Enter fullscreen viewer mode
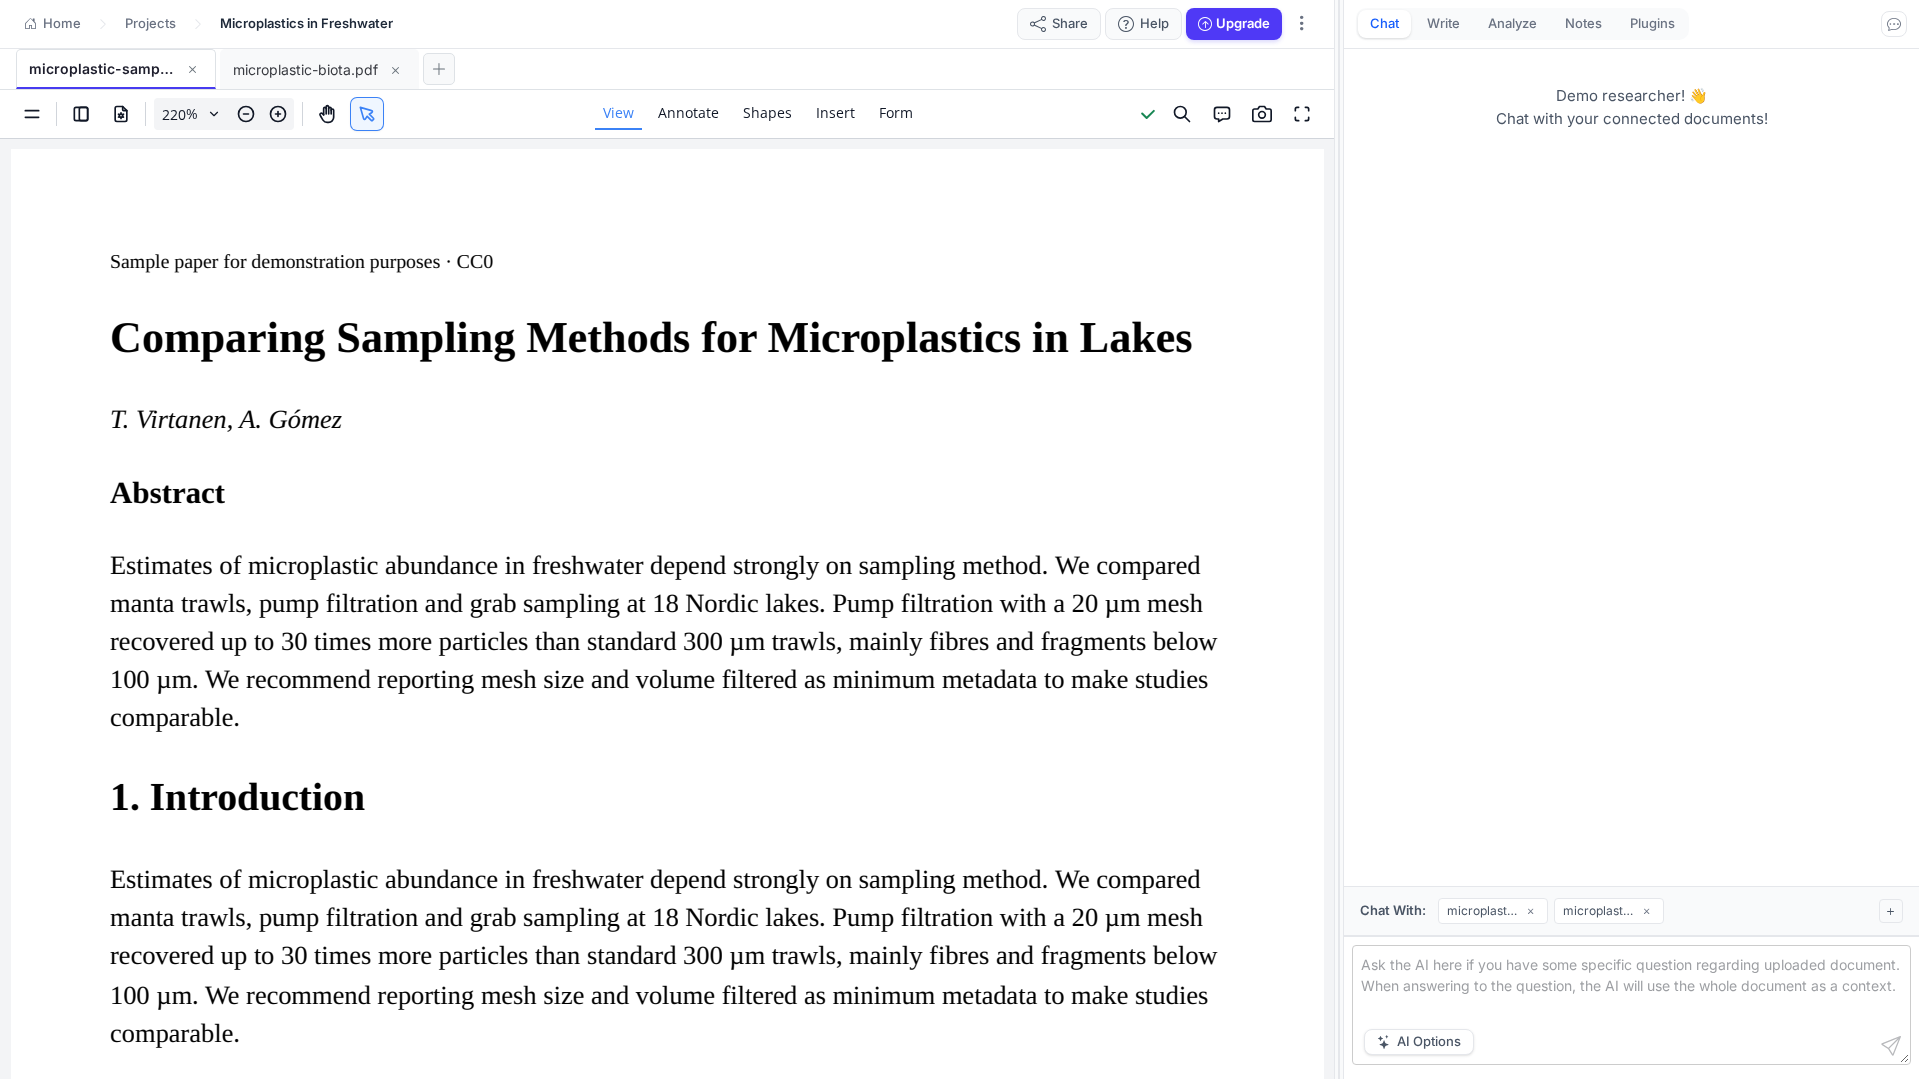 1302,114
